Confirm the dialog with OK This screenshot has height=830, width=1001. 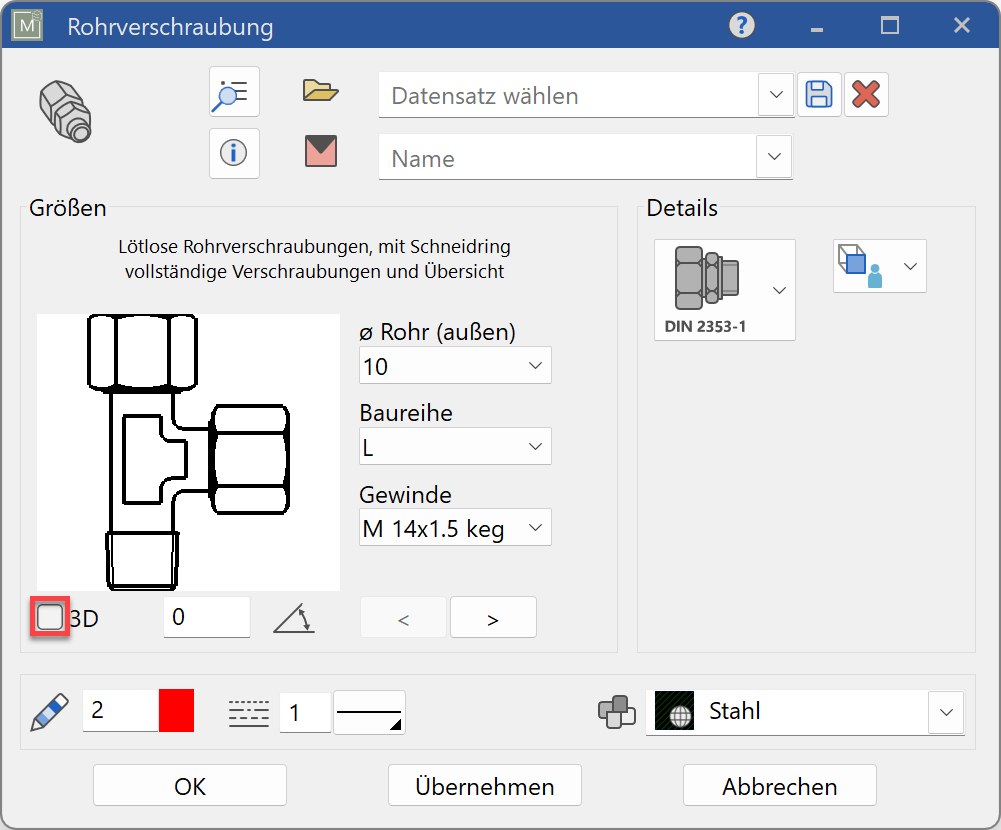pos(188,785)
